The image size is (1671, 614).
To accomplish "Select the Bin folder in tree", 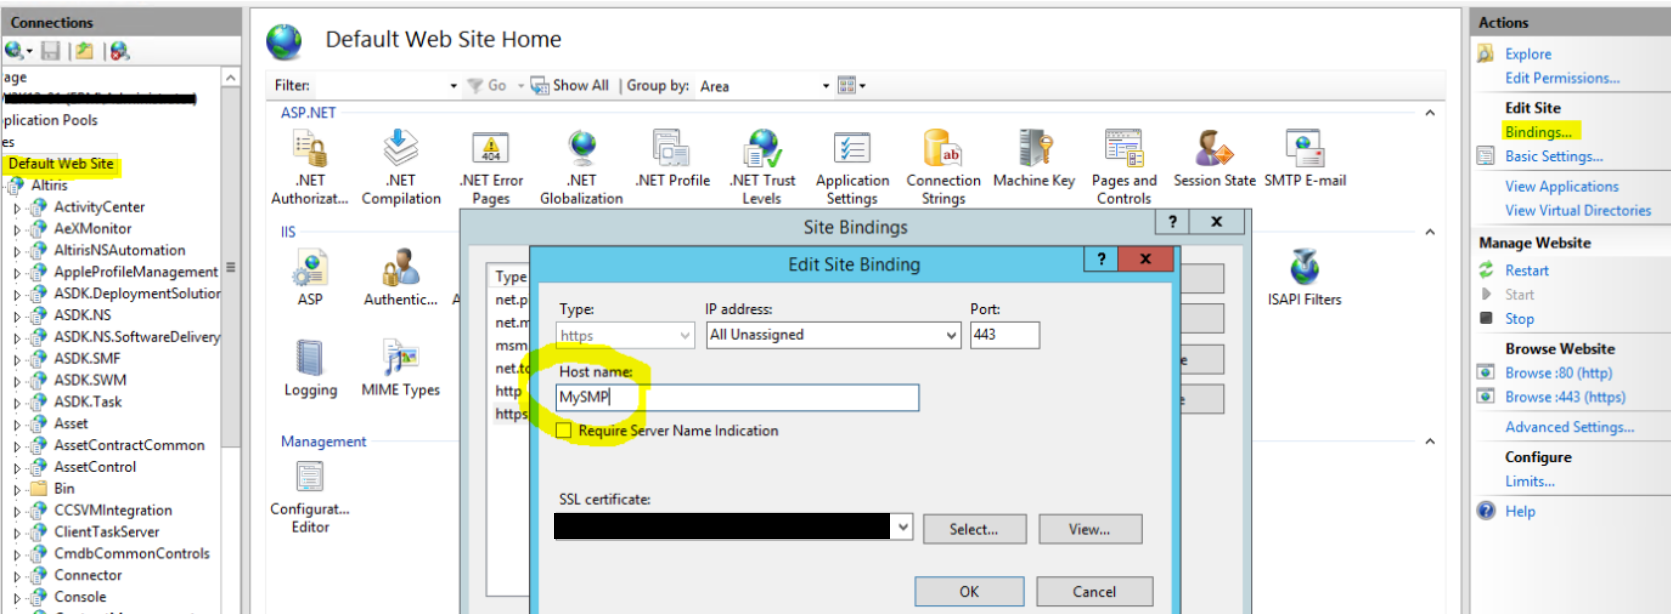I will pos(64,488).
